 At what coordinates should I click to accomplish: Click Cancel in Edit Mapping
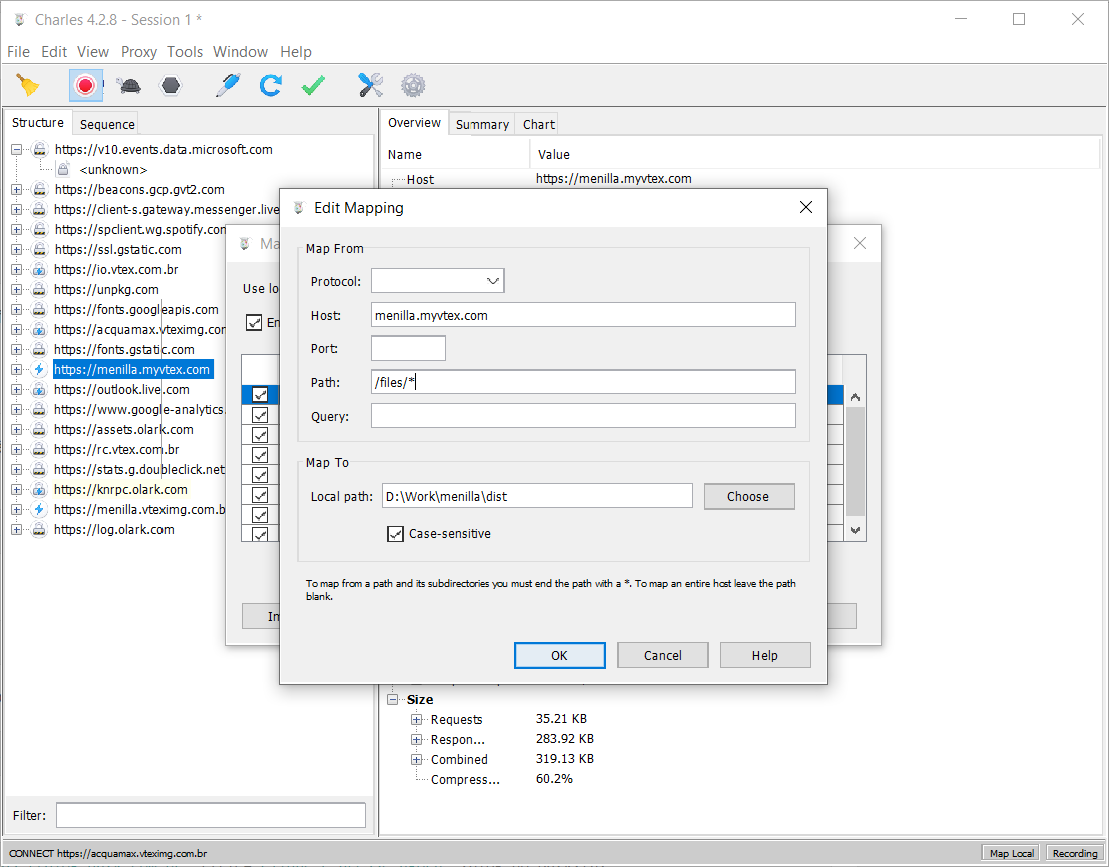pos(663,656)
